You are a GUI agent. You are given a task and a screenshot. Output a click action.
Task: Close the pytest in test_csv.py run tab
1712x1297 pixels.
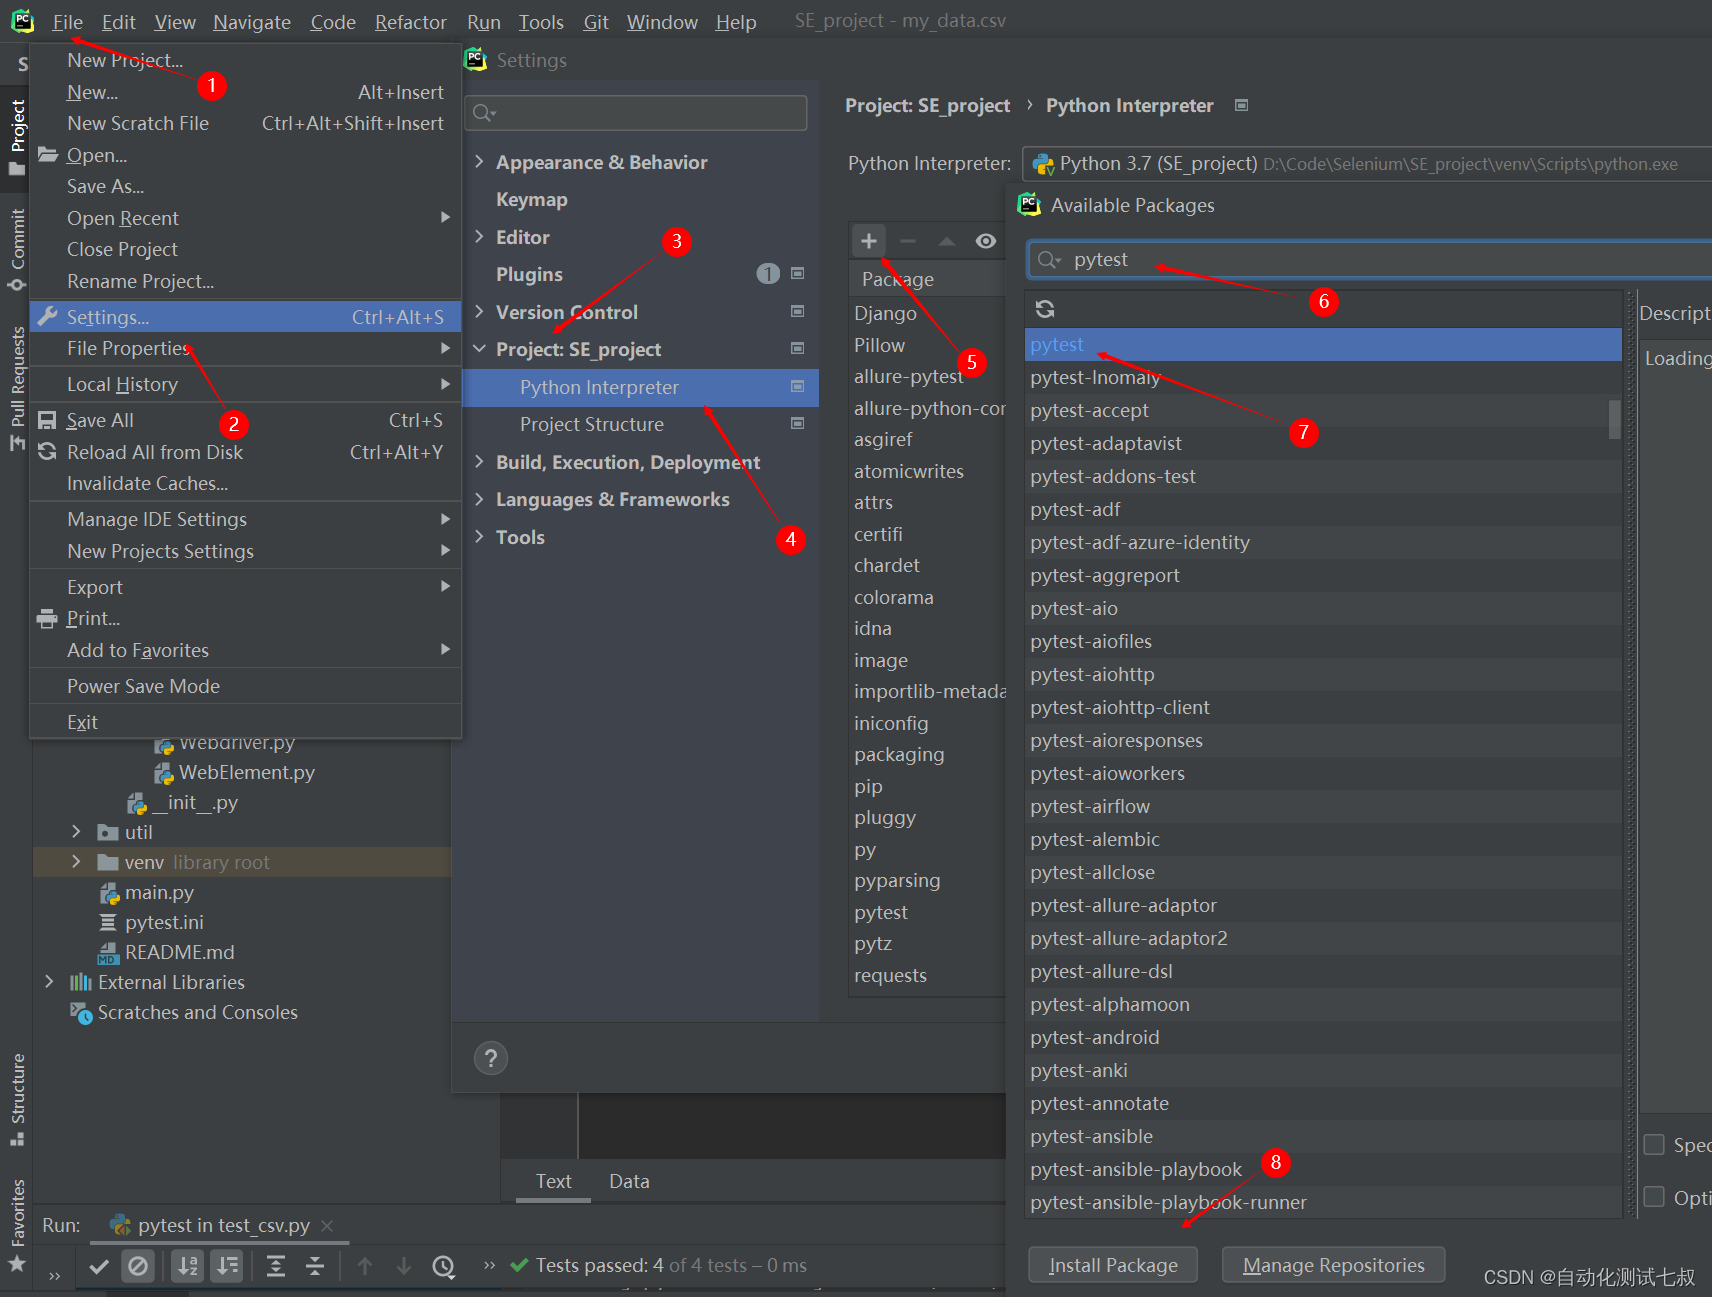[327, 1226]
